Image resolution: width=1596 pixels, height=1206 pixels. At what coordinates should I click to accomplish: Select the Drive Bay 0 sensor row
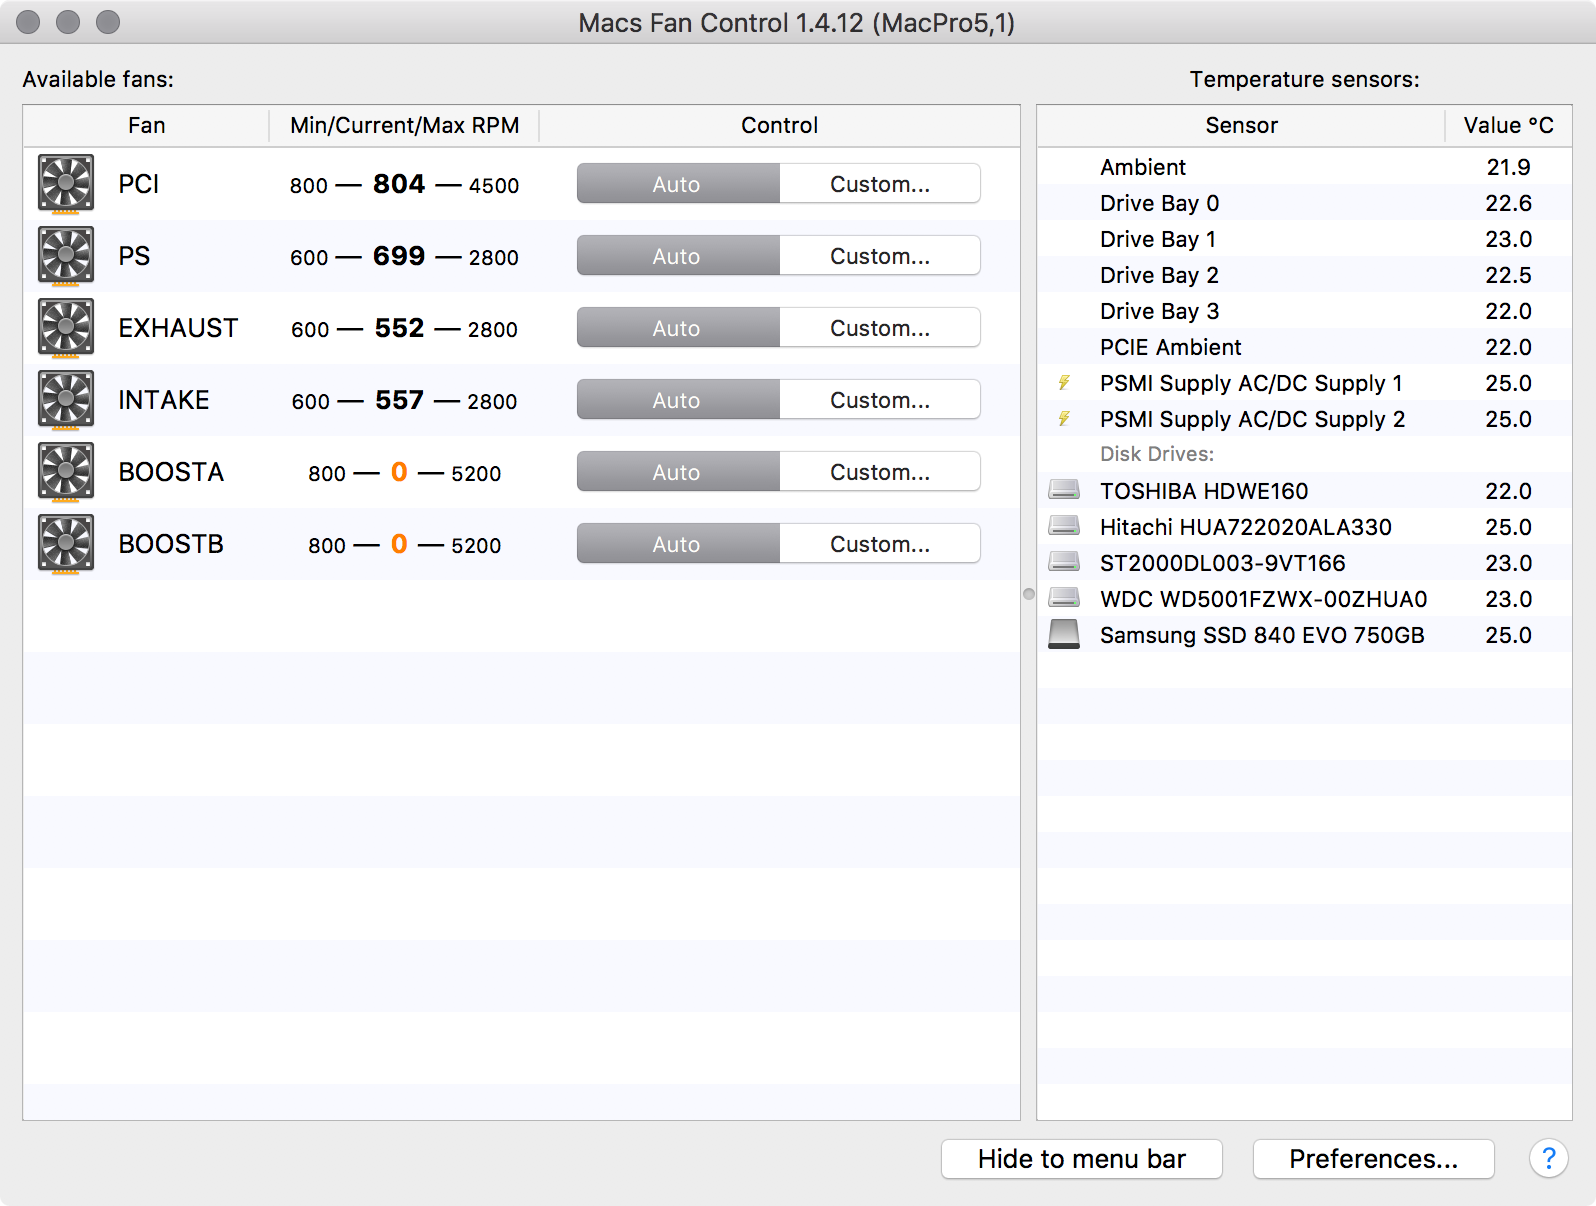1305,203
